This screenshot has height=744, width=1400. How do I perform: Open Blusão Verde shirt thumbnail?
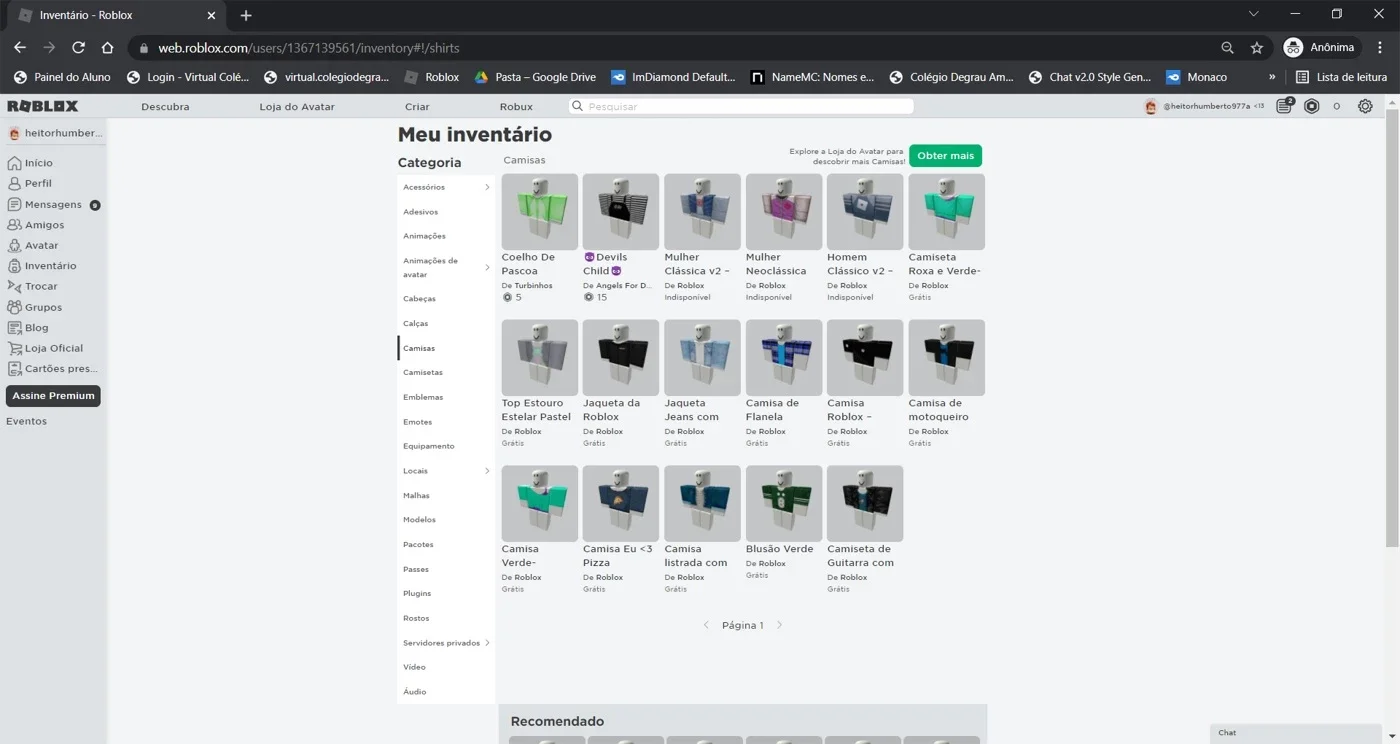[x=784, y=503]
